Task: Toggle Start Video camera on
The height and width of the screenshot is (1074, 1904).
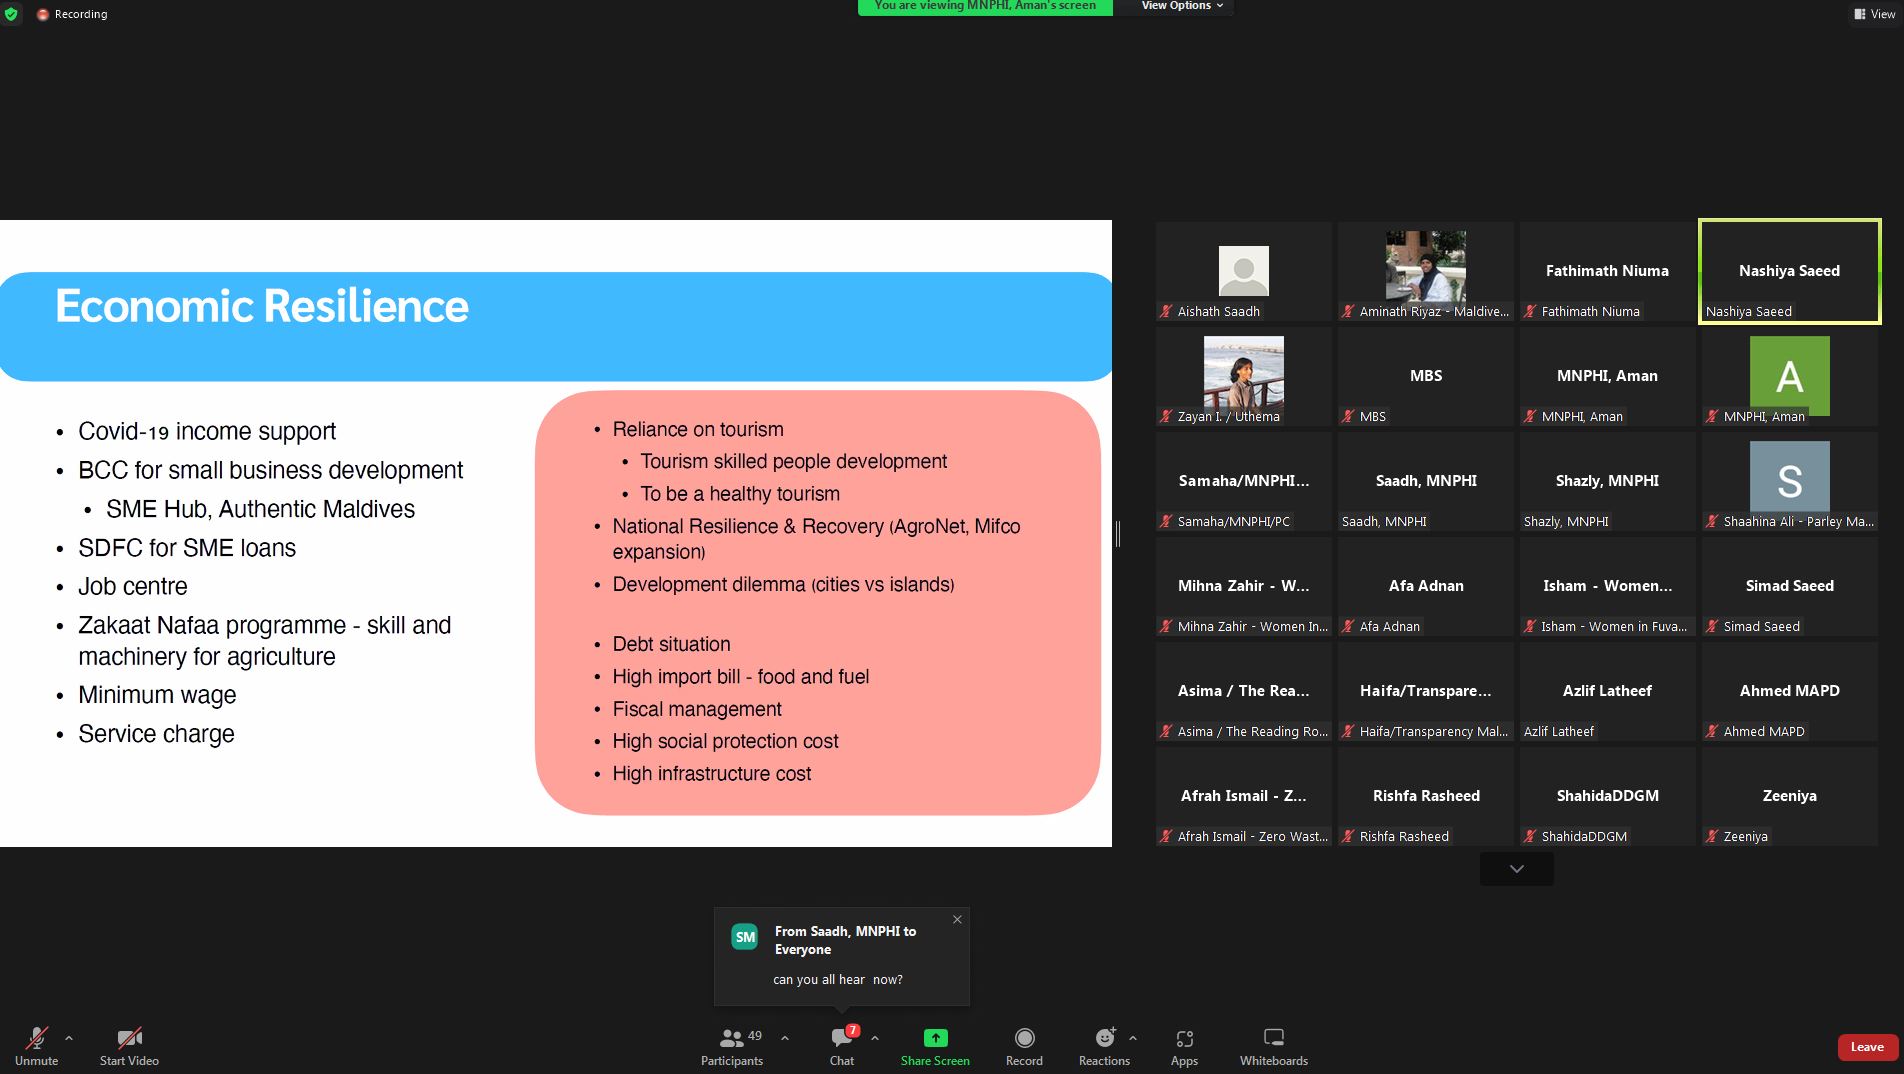Action: 129,1039
